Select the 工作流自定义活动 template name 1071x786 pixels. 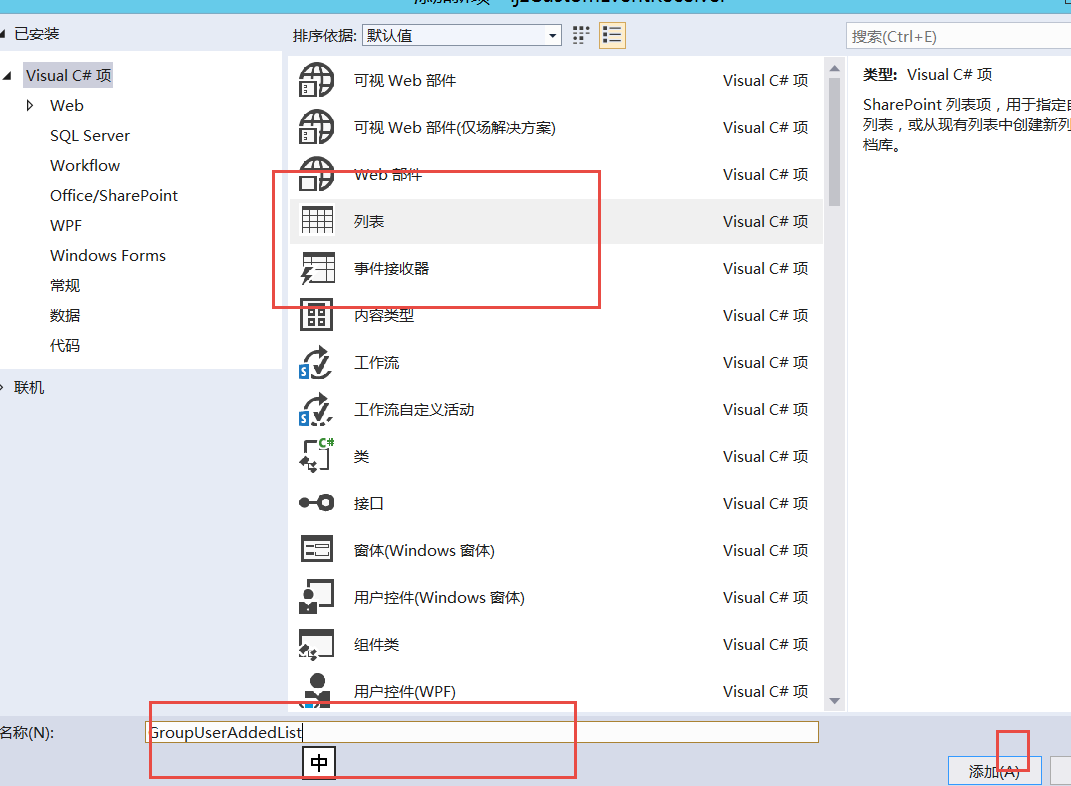[414, 410]
